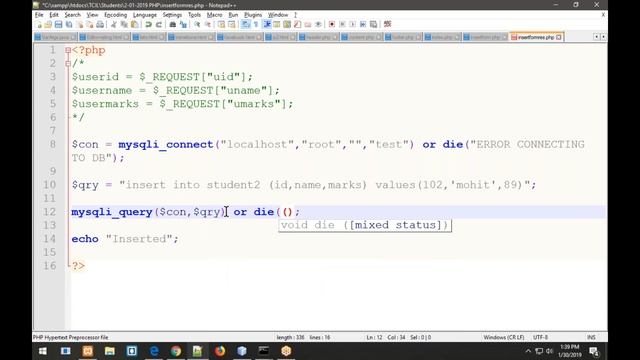Open the Plugins menu
The image size is (640, 360).
(253, 15)
